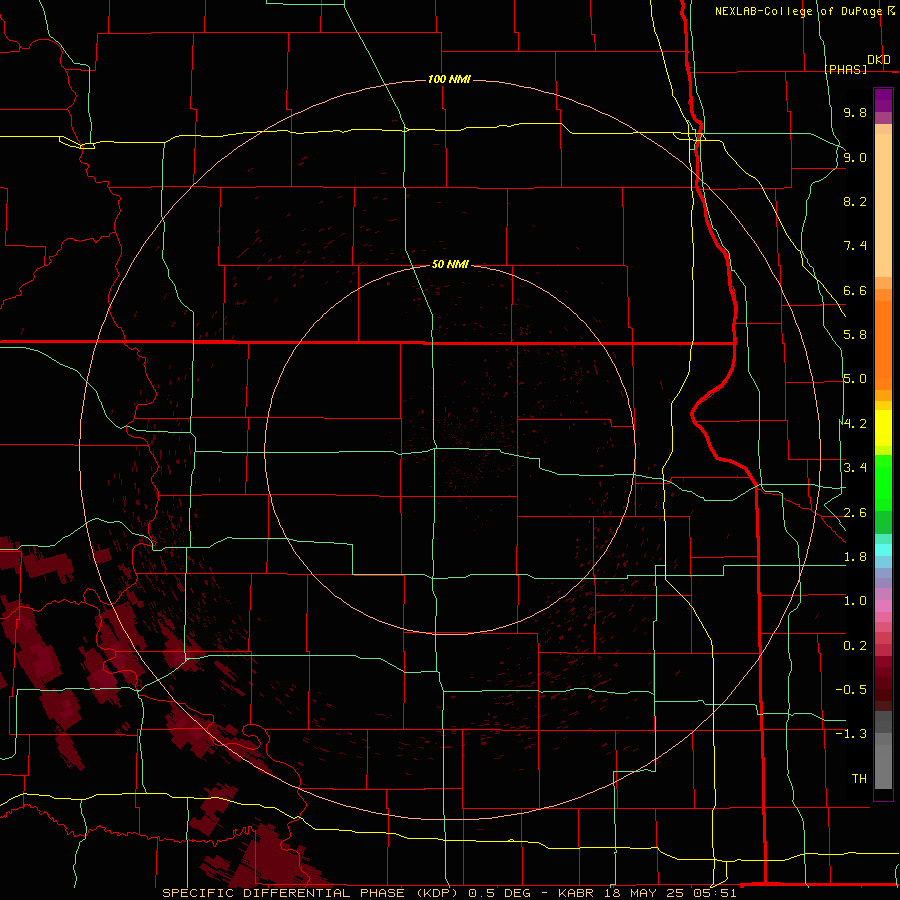Viewport: 900px width, 900px height.
Task: Click the 9.0 scale value
Action: 855,157
